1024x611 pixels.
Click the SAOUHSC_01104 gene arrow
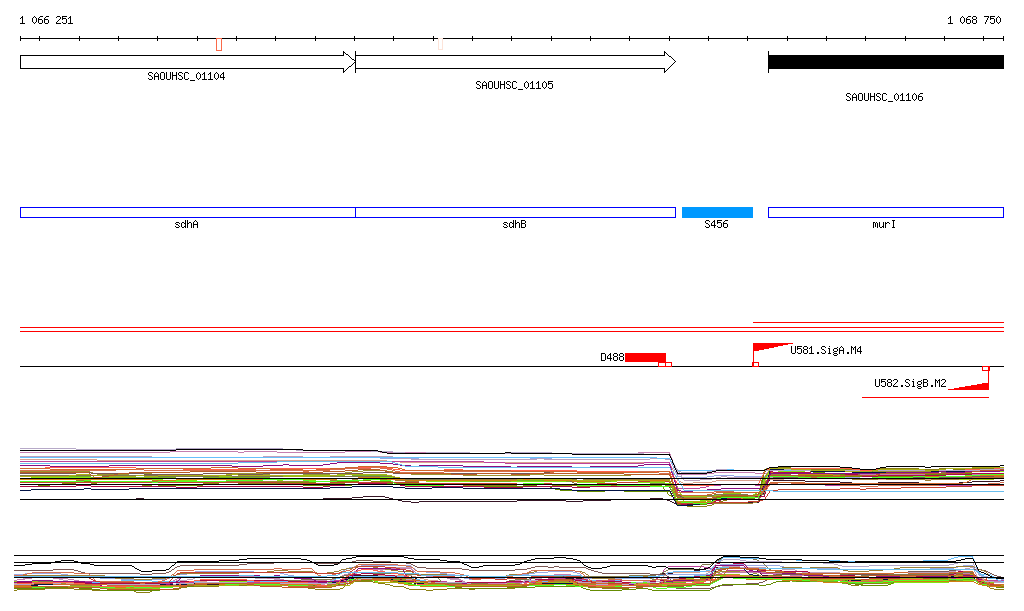coord(186,62)
